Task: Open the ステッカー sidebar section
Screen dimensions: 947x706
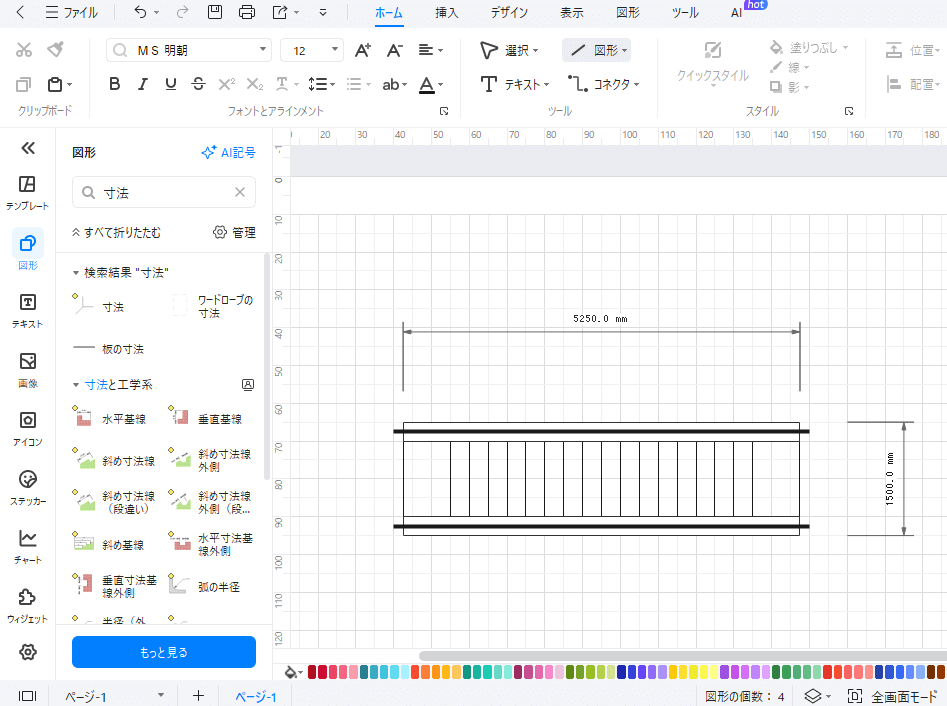Action: [x=27, y=488]
